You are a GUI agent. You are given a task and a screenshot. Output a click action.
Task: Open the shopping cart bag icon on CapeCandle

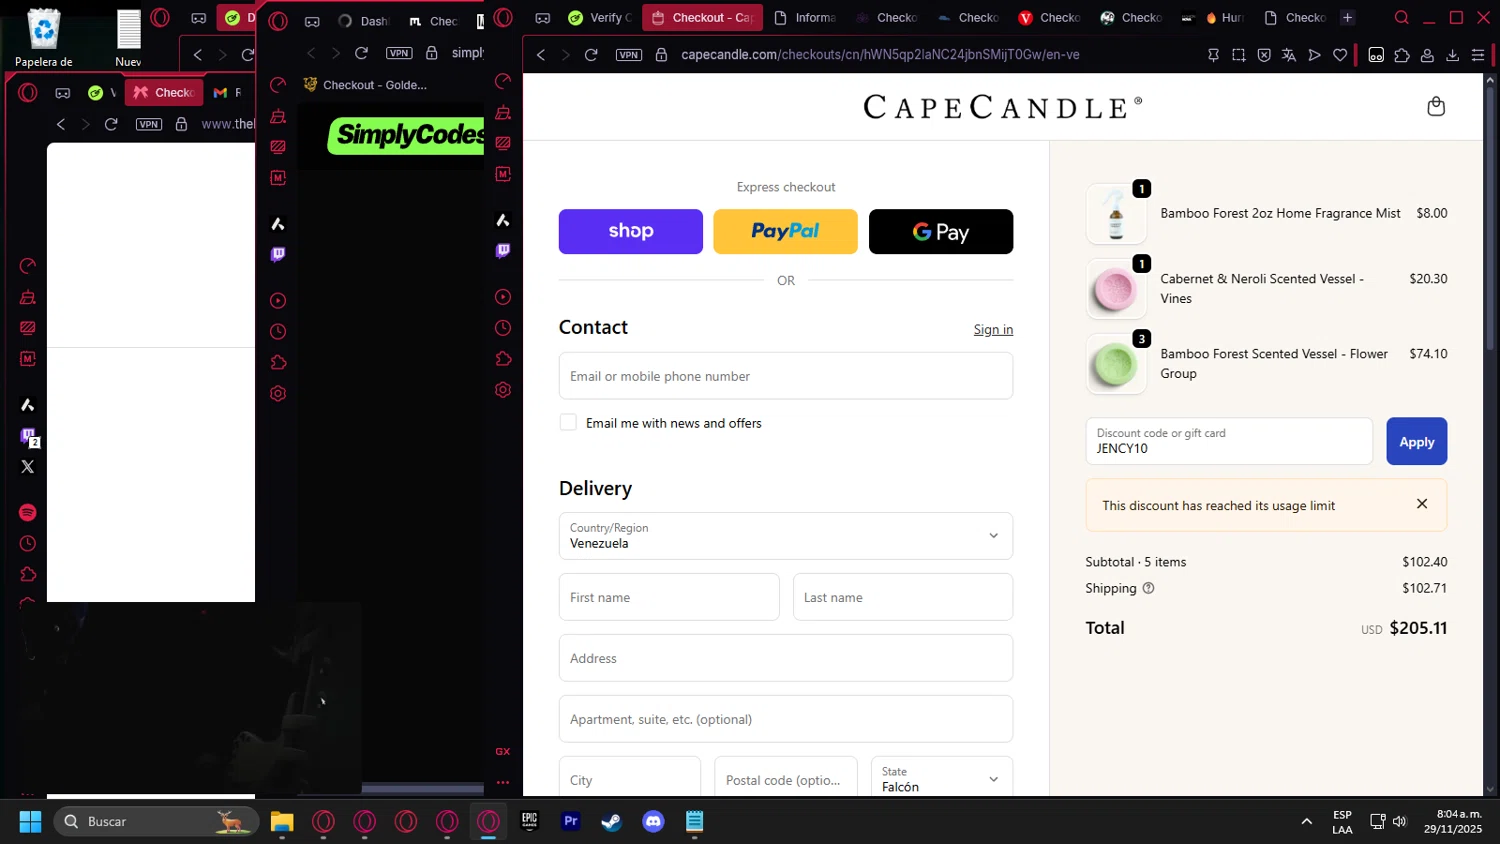1436,106
